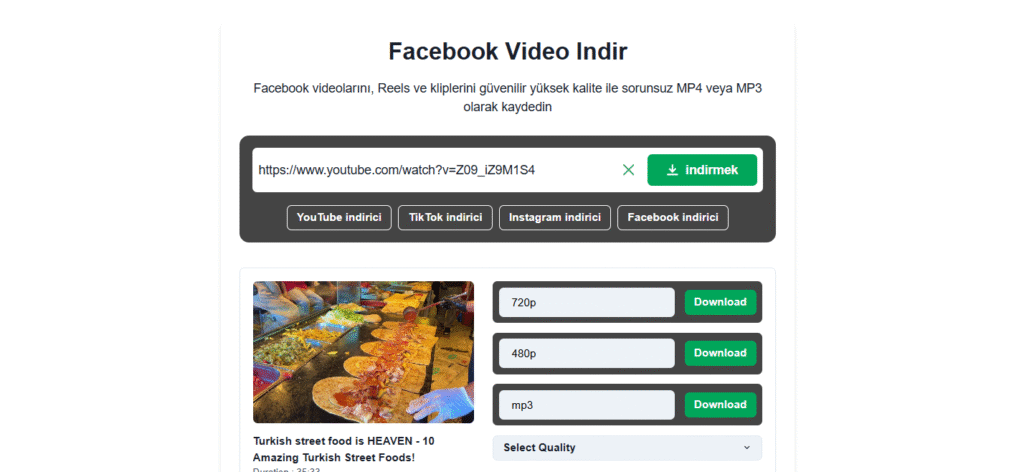Click the 480p quality label field
The image size is (1024, 472).
click(x=586, y=353)
